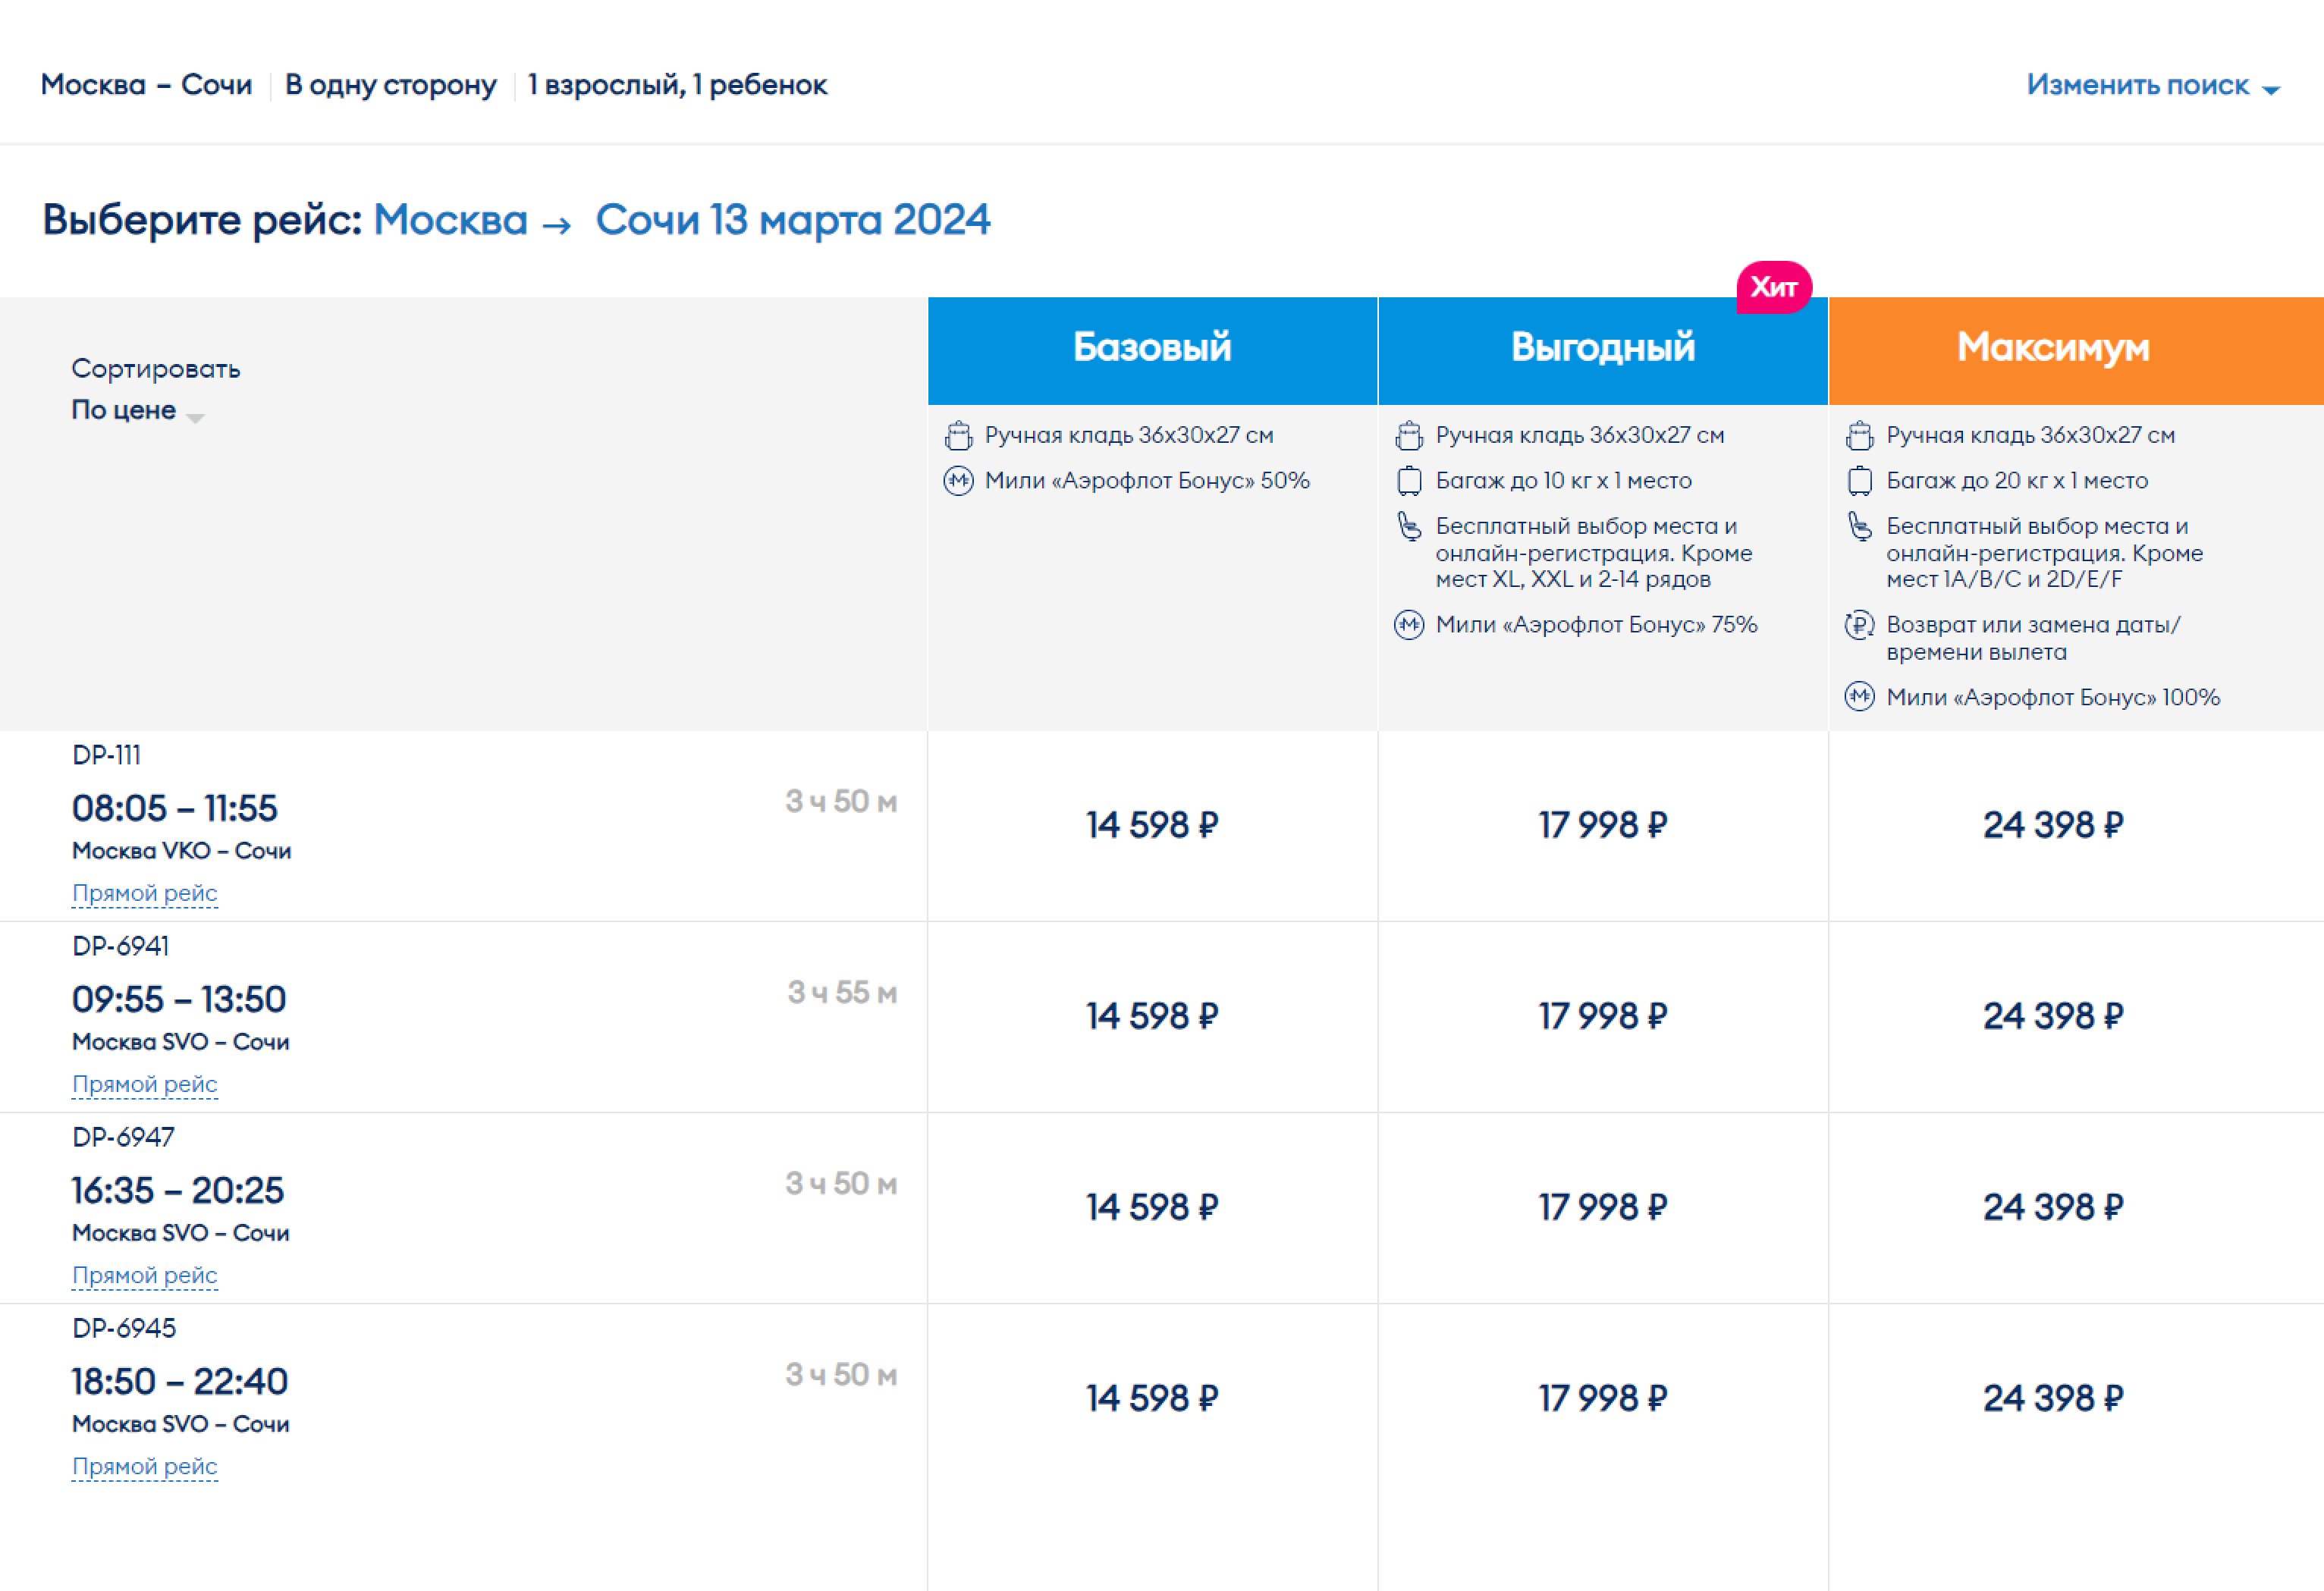2324x1591 pixels.
Task: Click Мили «Аэрофлот Бонус» 100% text
Action: click(x=2052, y=697)
